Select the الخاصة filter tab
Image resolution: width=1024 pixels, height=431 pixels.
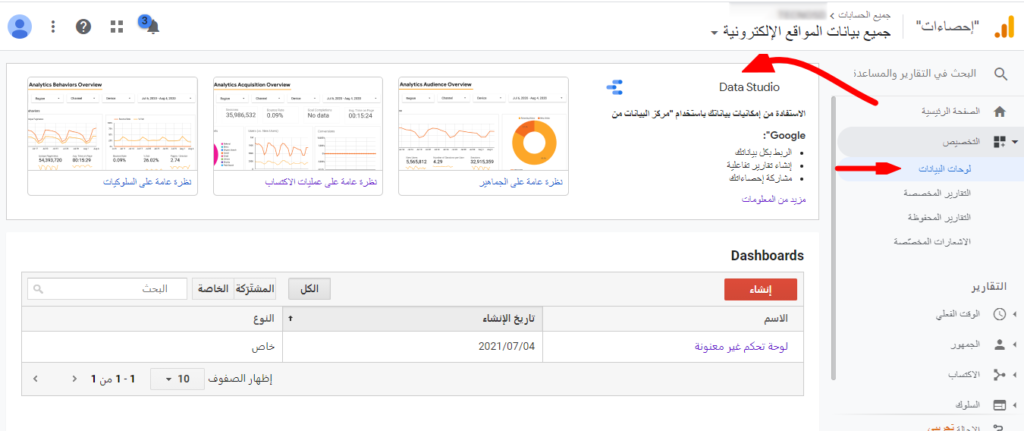pyautogui.click(x=213, y=289)
